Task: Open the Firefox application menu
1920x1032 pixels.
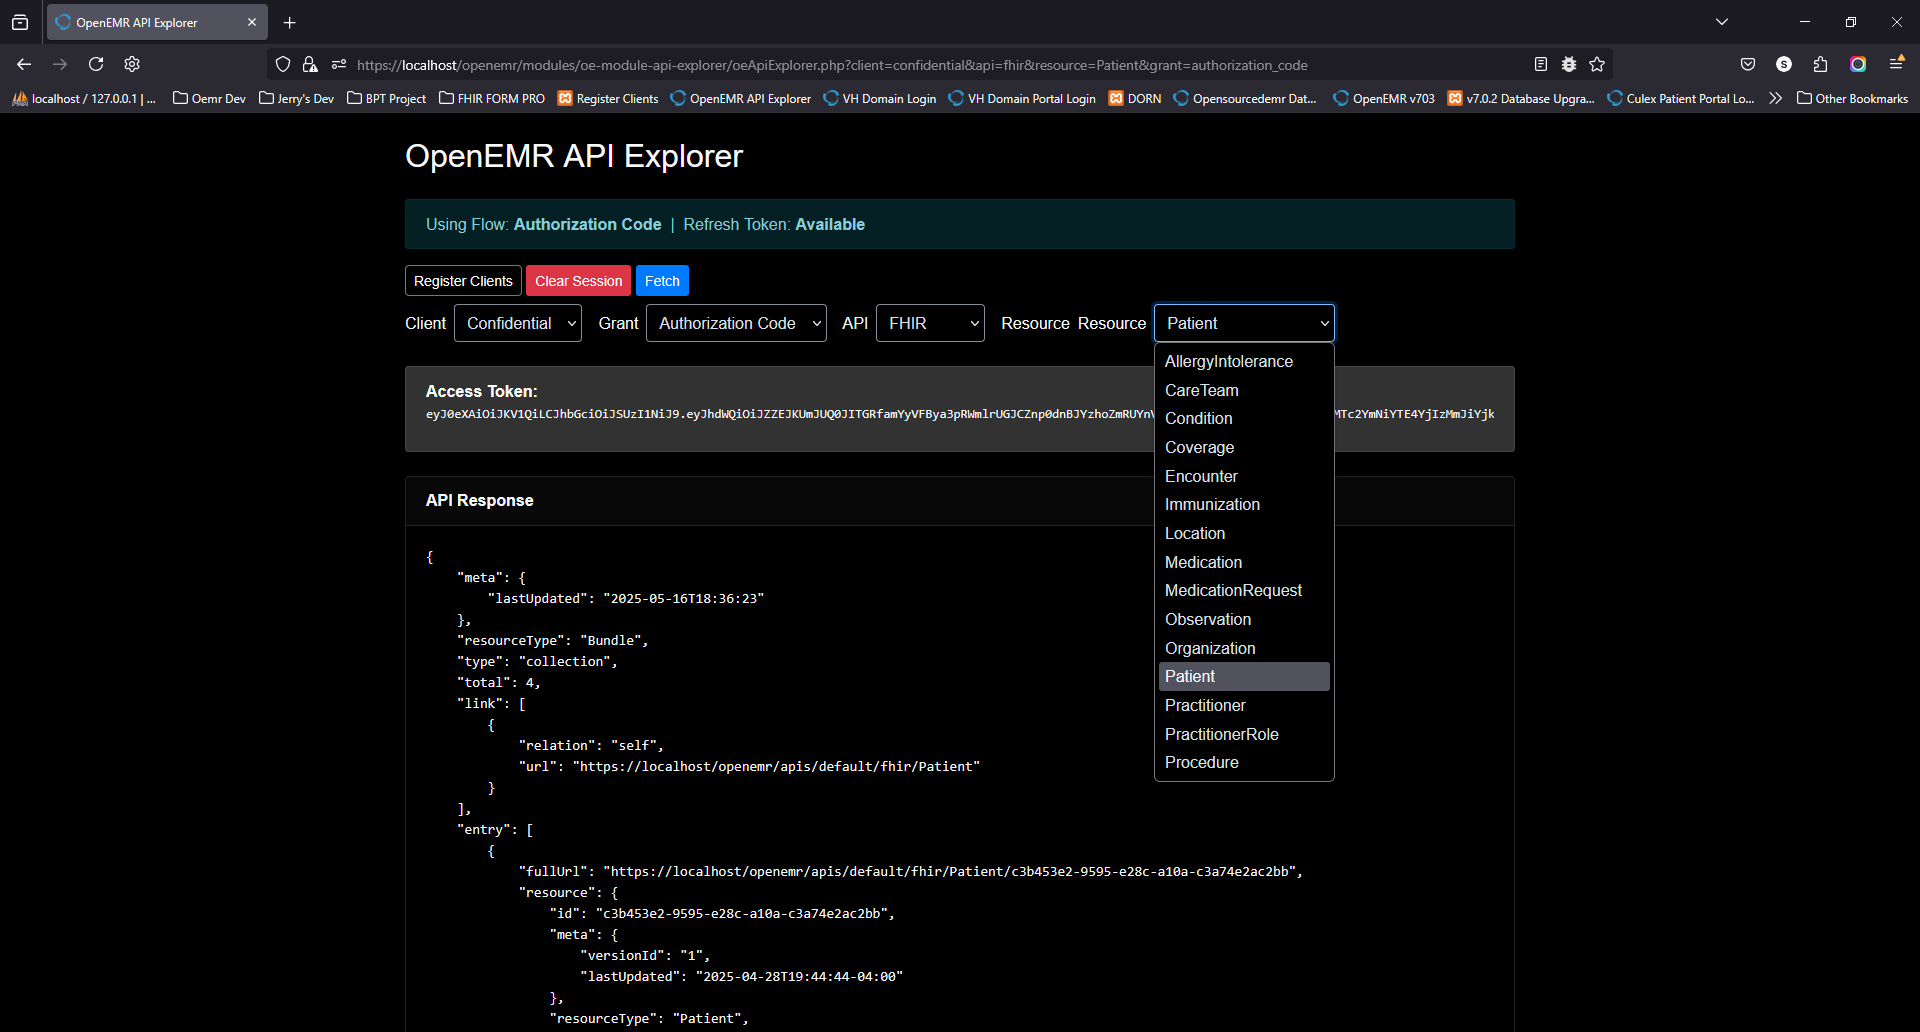Action: [1896, 64]
